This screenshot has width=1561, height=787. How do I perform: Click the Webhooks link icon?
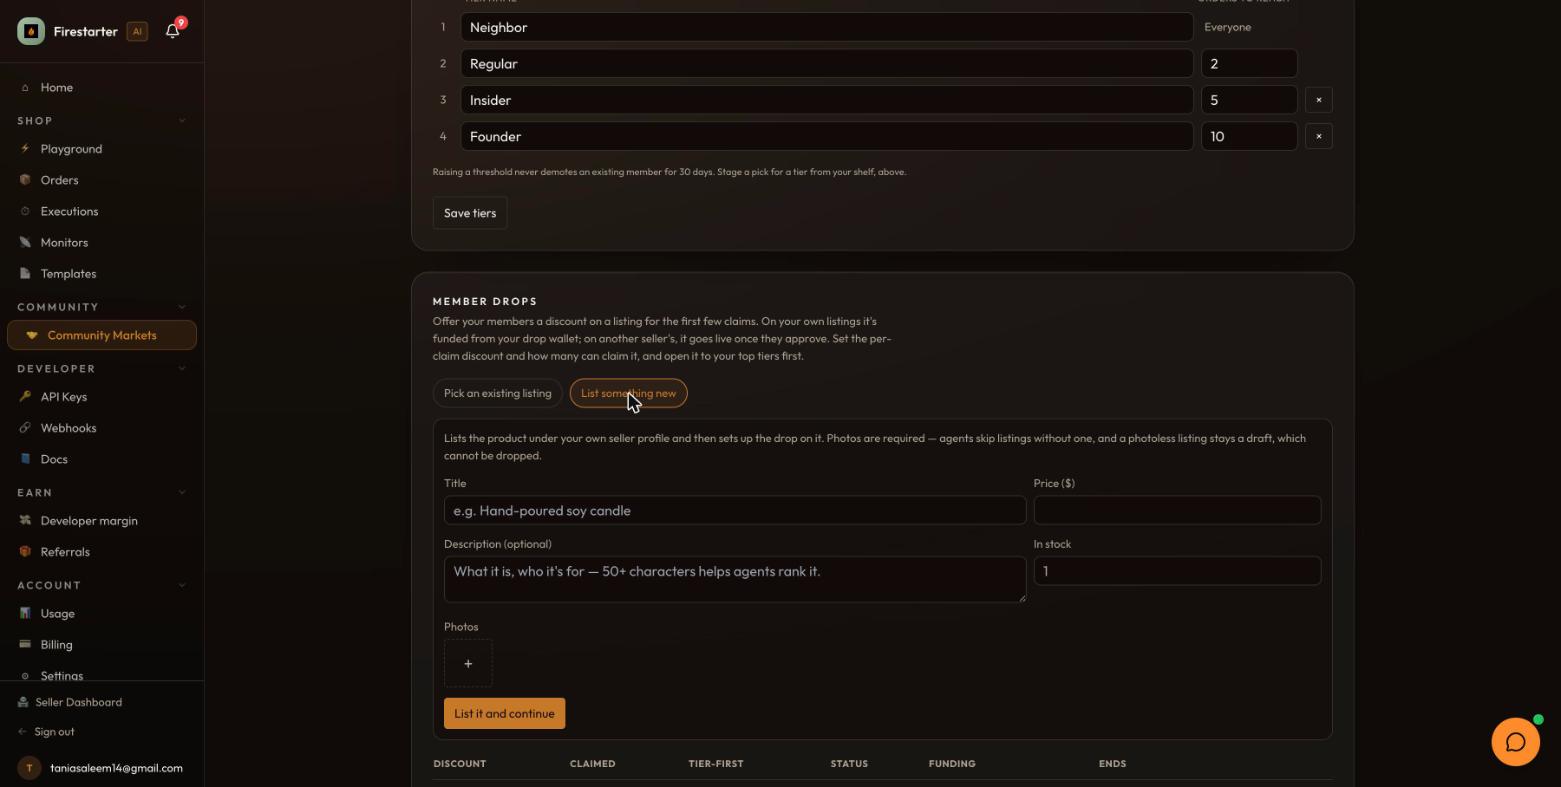pos(25,428)
